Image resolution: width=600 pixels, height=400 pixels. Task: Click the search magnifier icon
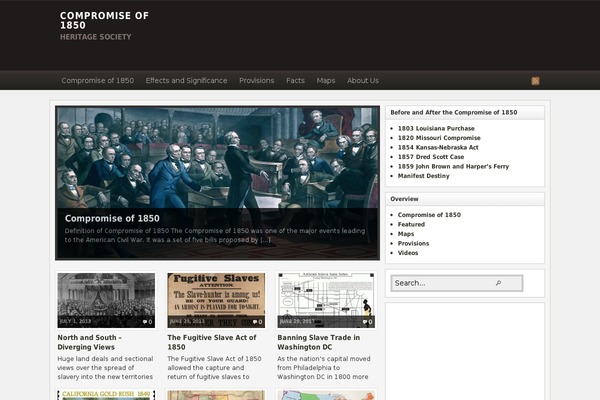pyautogui.click(x=498, y=283)
